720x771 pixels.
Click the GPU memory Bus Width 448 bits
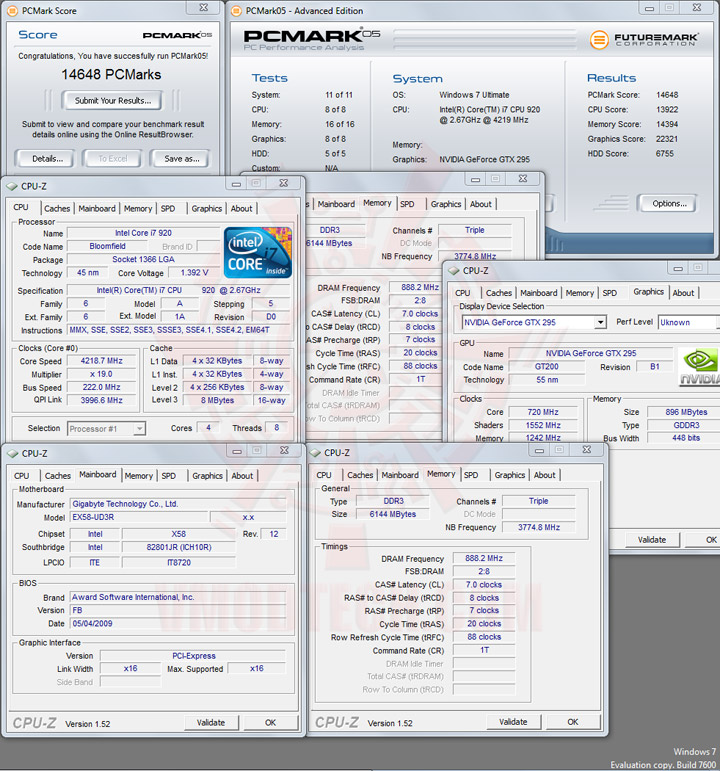(686, 438)
